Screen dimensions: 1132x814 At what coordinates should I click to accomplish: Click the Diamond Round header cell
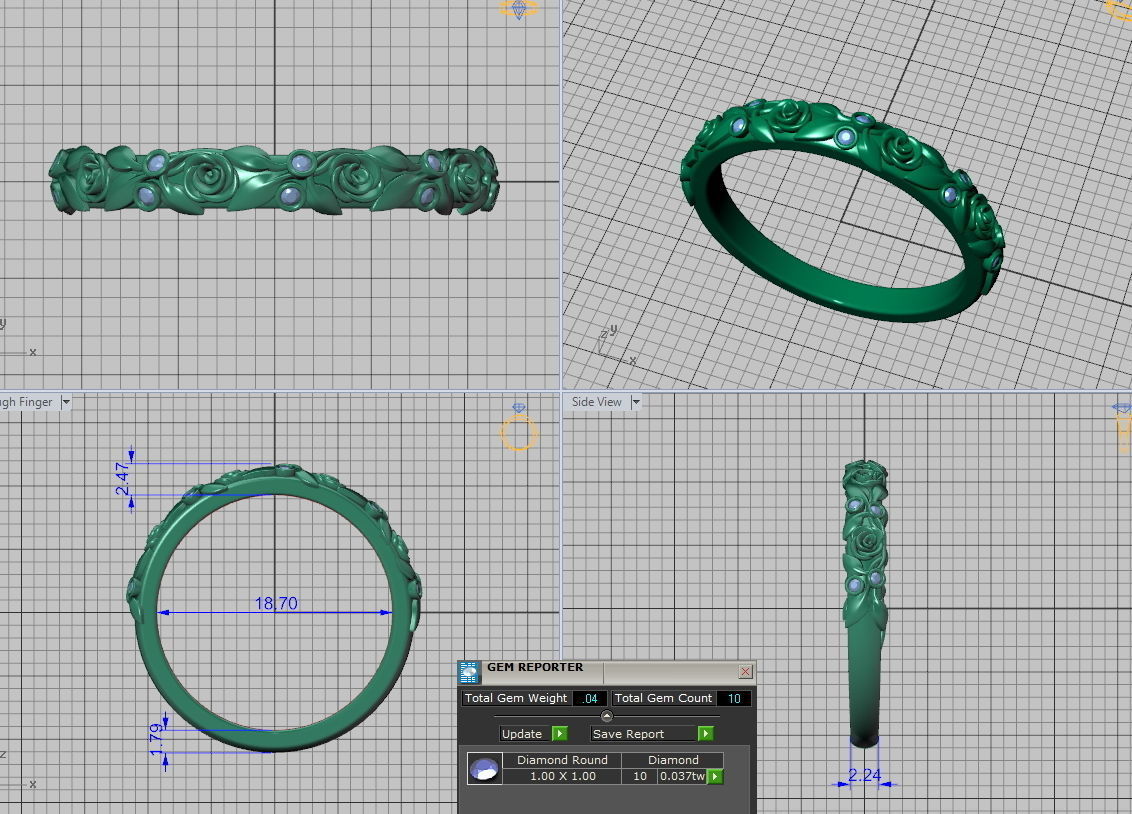tap(562, 760)
